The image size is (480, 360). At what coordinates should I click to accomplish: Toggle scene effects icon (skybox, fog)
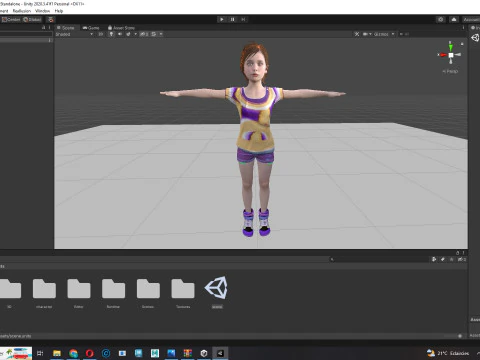[129, 34]
